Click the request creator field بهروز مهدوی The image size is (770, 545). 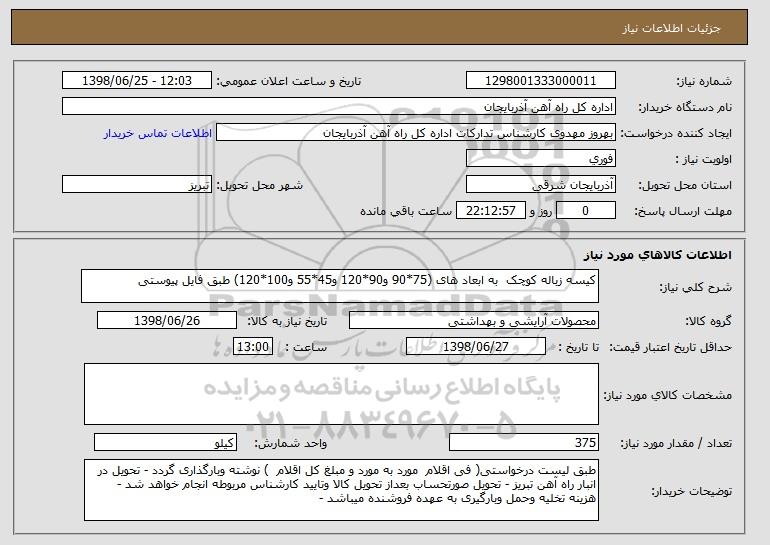[x=416, y=133]
